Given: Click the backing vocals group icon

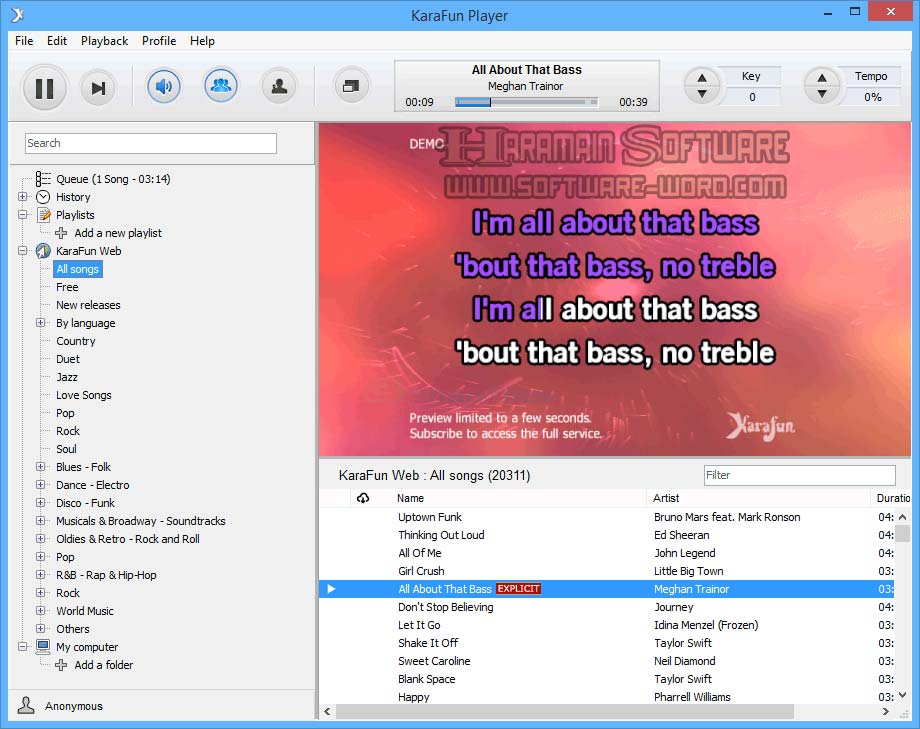Looking at the screenshot, I should coord(221,86).
